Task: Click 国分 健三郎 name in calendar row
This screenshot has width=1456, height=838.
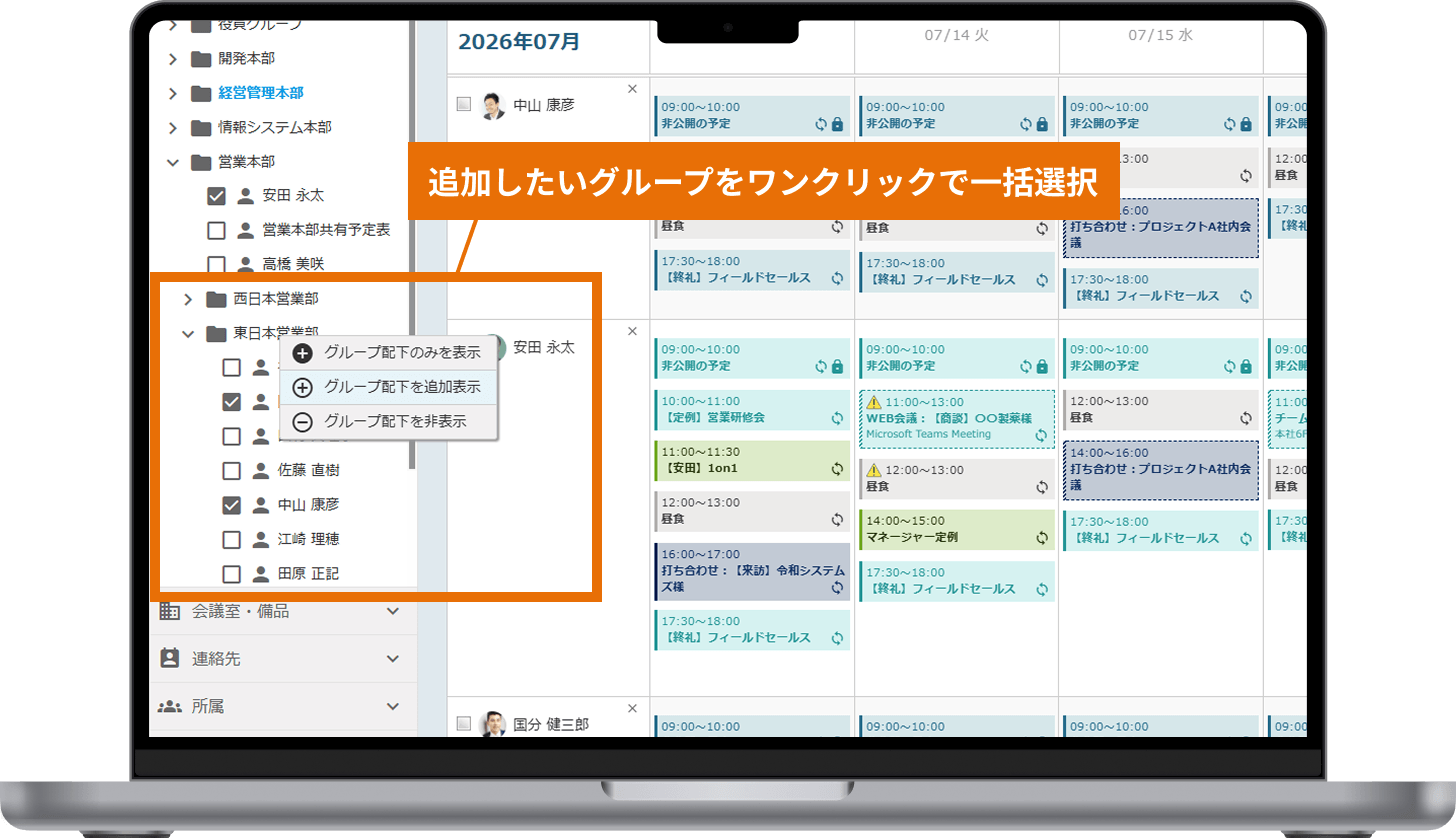Action: coord(551,725)
